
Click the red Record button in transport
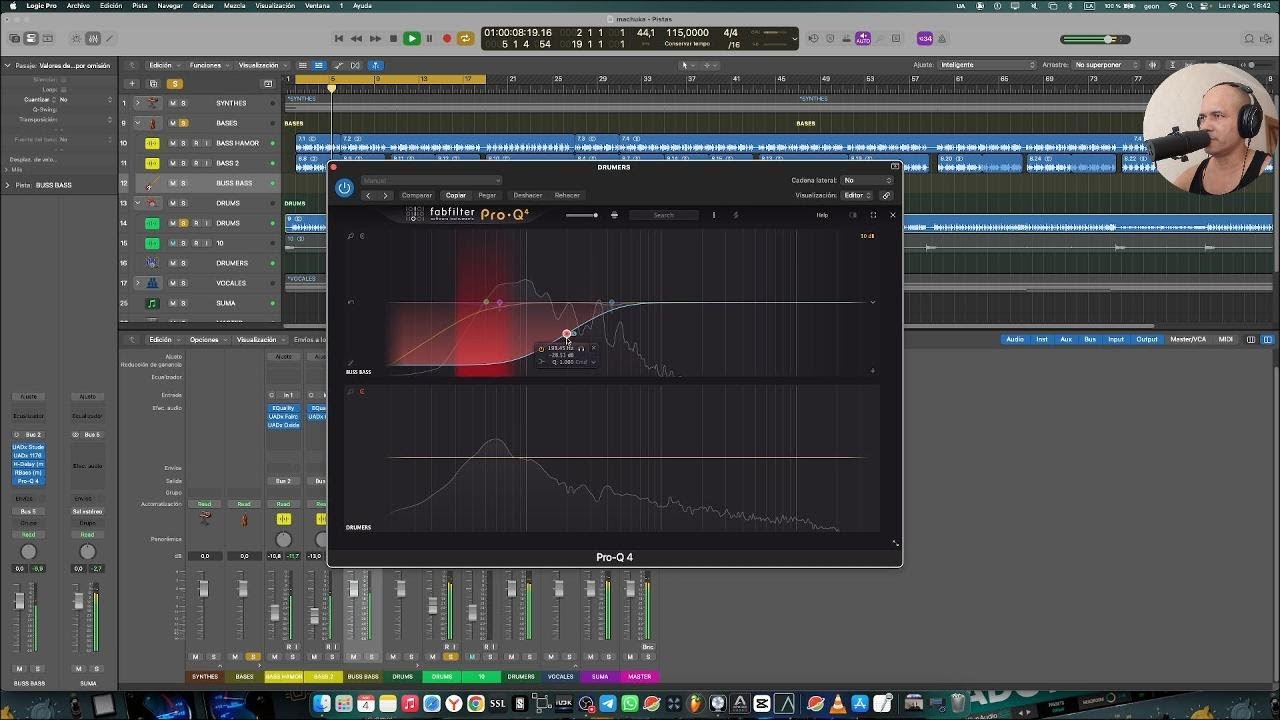click(x=447, y=39)
